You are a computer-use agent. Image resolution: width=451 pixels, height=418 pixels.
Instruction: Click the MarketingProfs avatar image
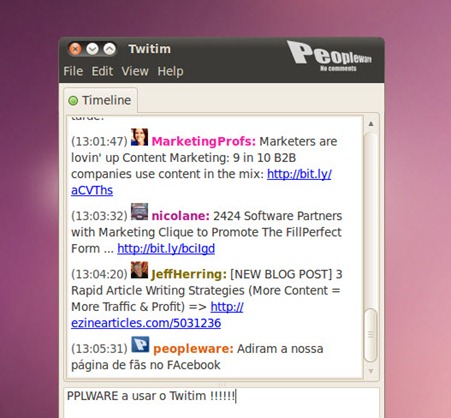point(139,137)
